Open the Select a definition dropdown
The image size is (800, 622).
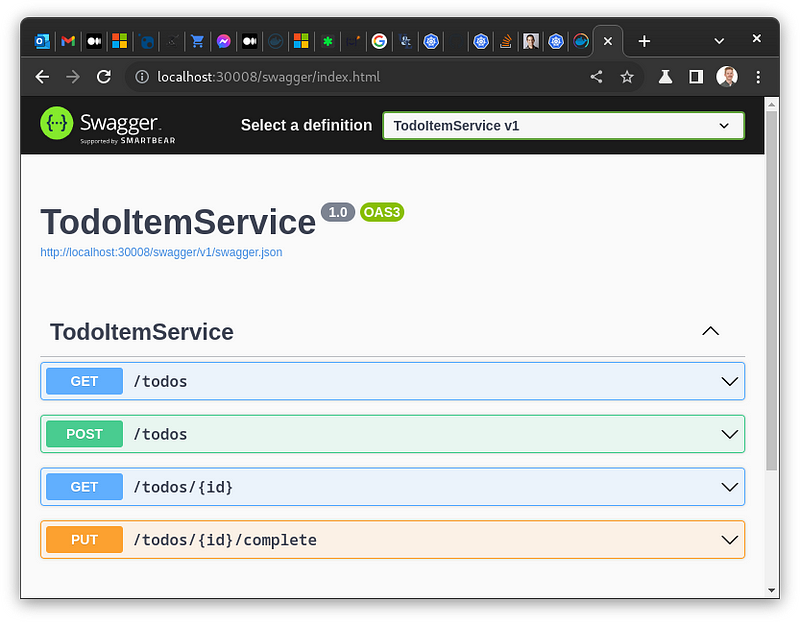pyautogui.click(x=563, y=126)
